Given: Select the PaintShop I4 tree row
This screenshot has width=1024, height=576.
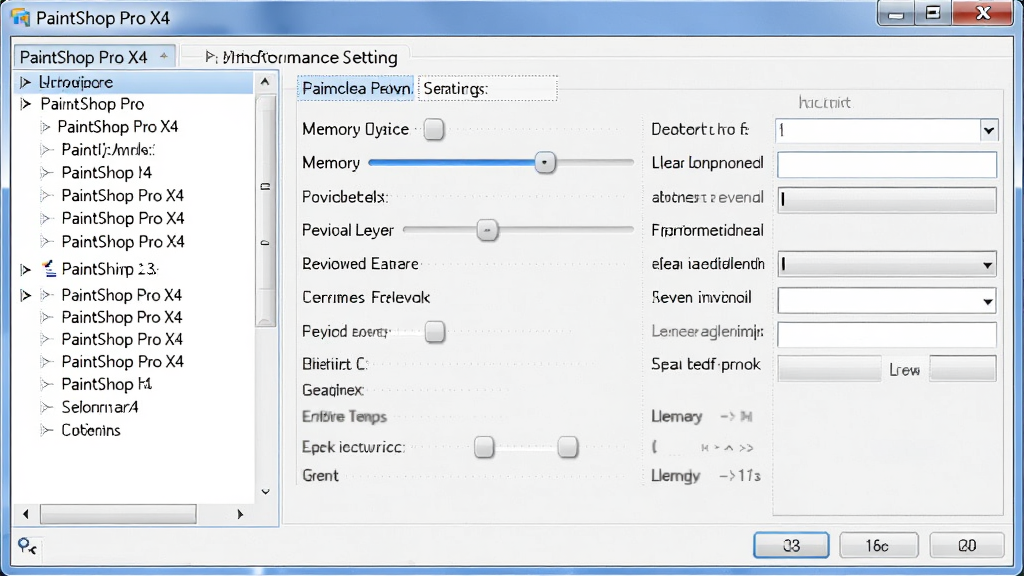Looking at the screenshot, I should (x=106, y=173).
